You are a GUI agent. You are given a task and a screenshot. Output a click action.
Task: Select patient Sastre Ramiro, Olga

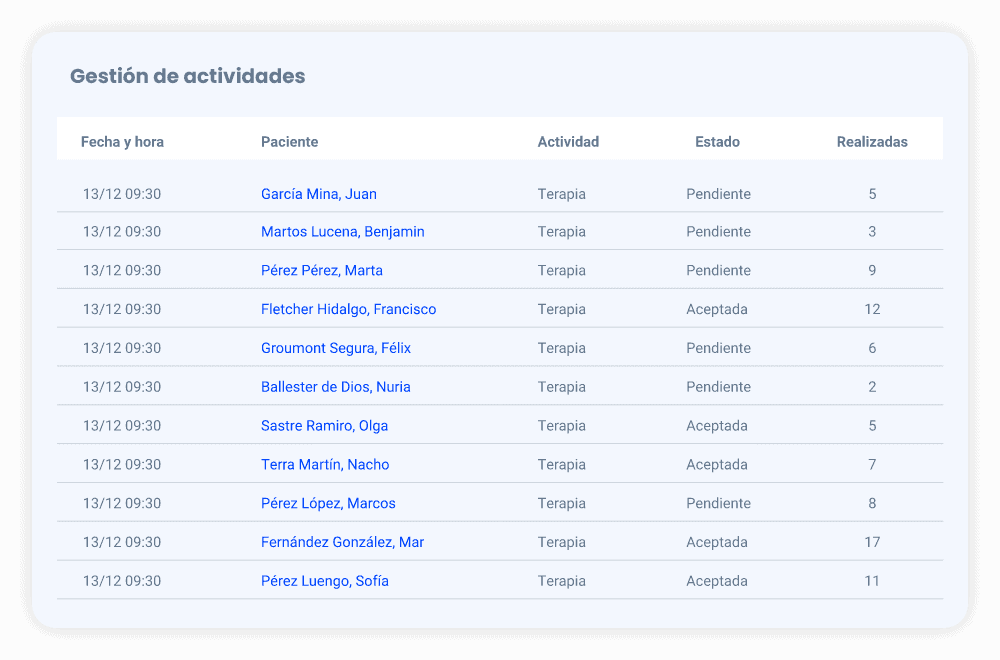[324, 426]
